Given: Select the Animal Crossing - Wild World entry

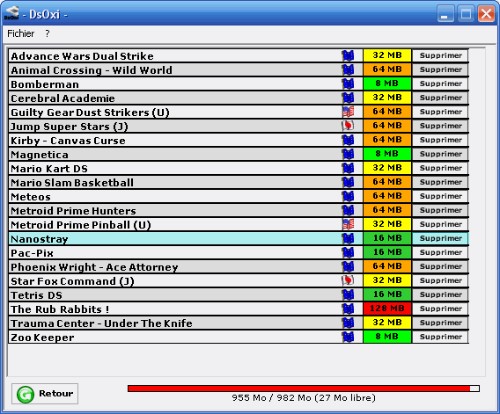Looking at the screenshot, I should pos(175,70).
